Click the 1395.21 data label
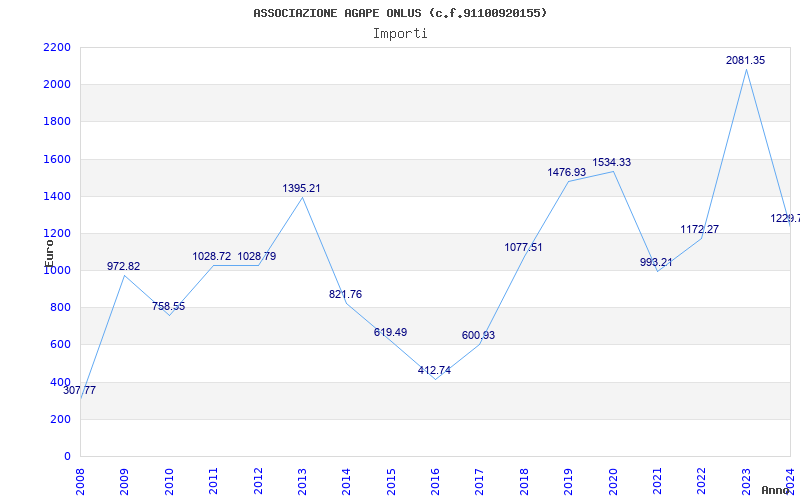This screenshot has height=500, width=800. coord(302,188)
